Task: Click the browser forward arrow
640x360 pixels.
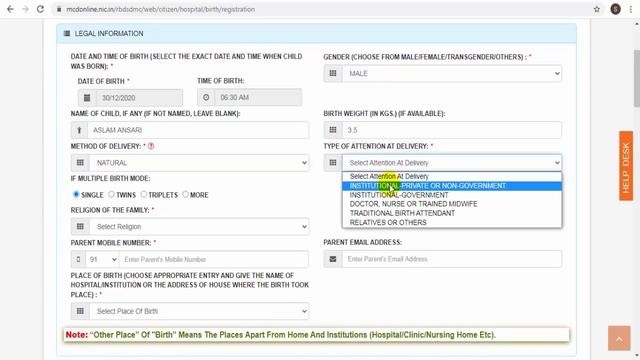Action: click(25, 9)
